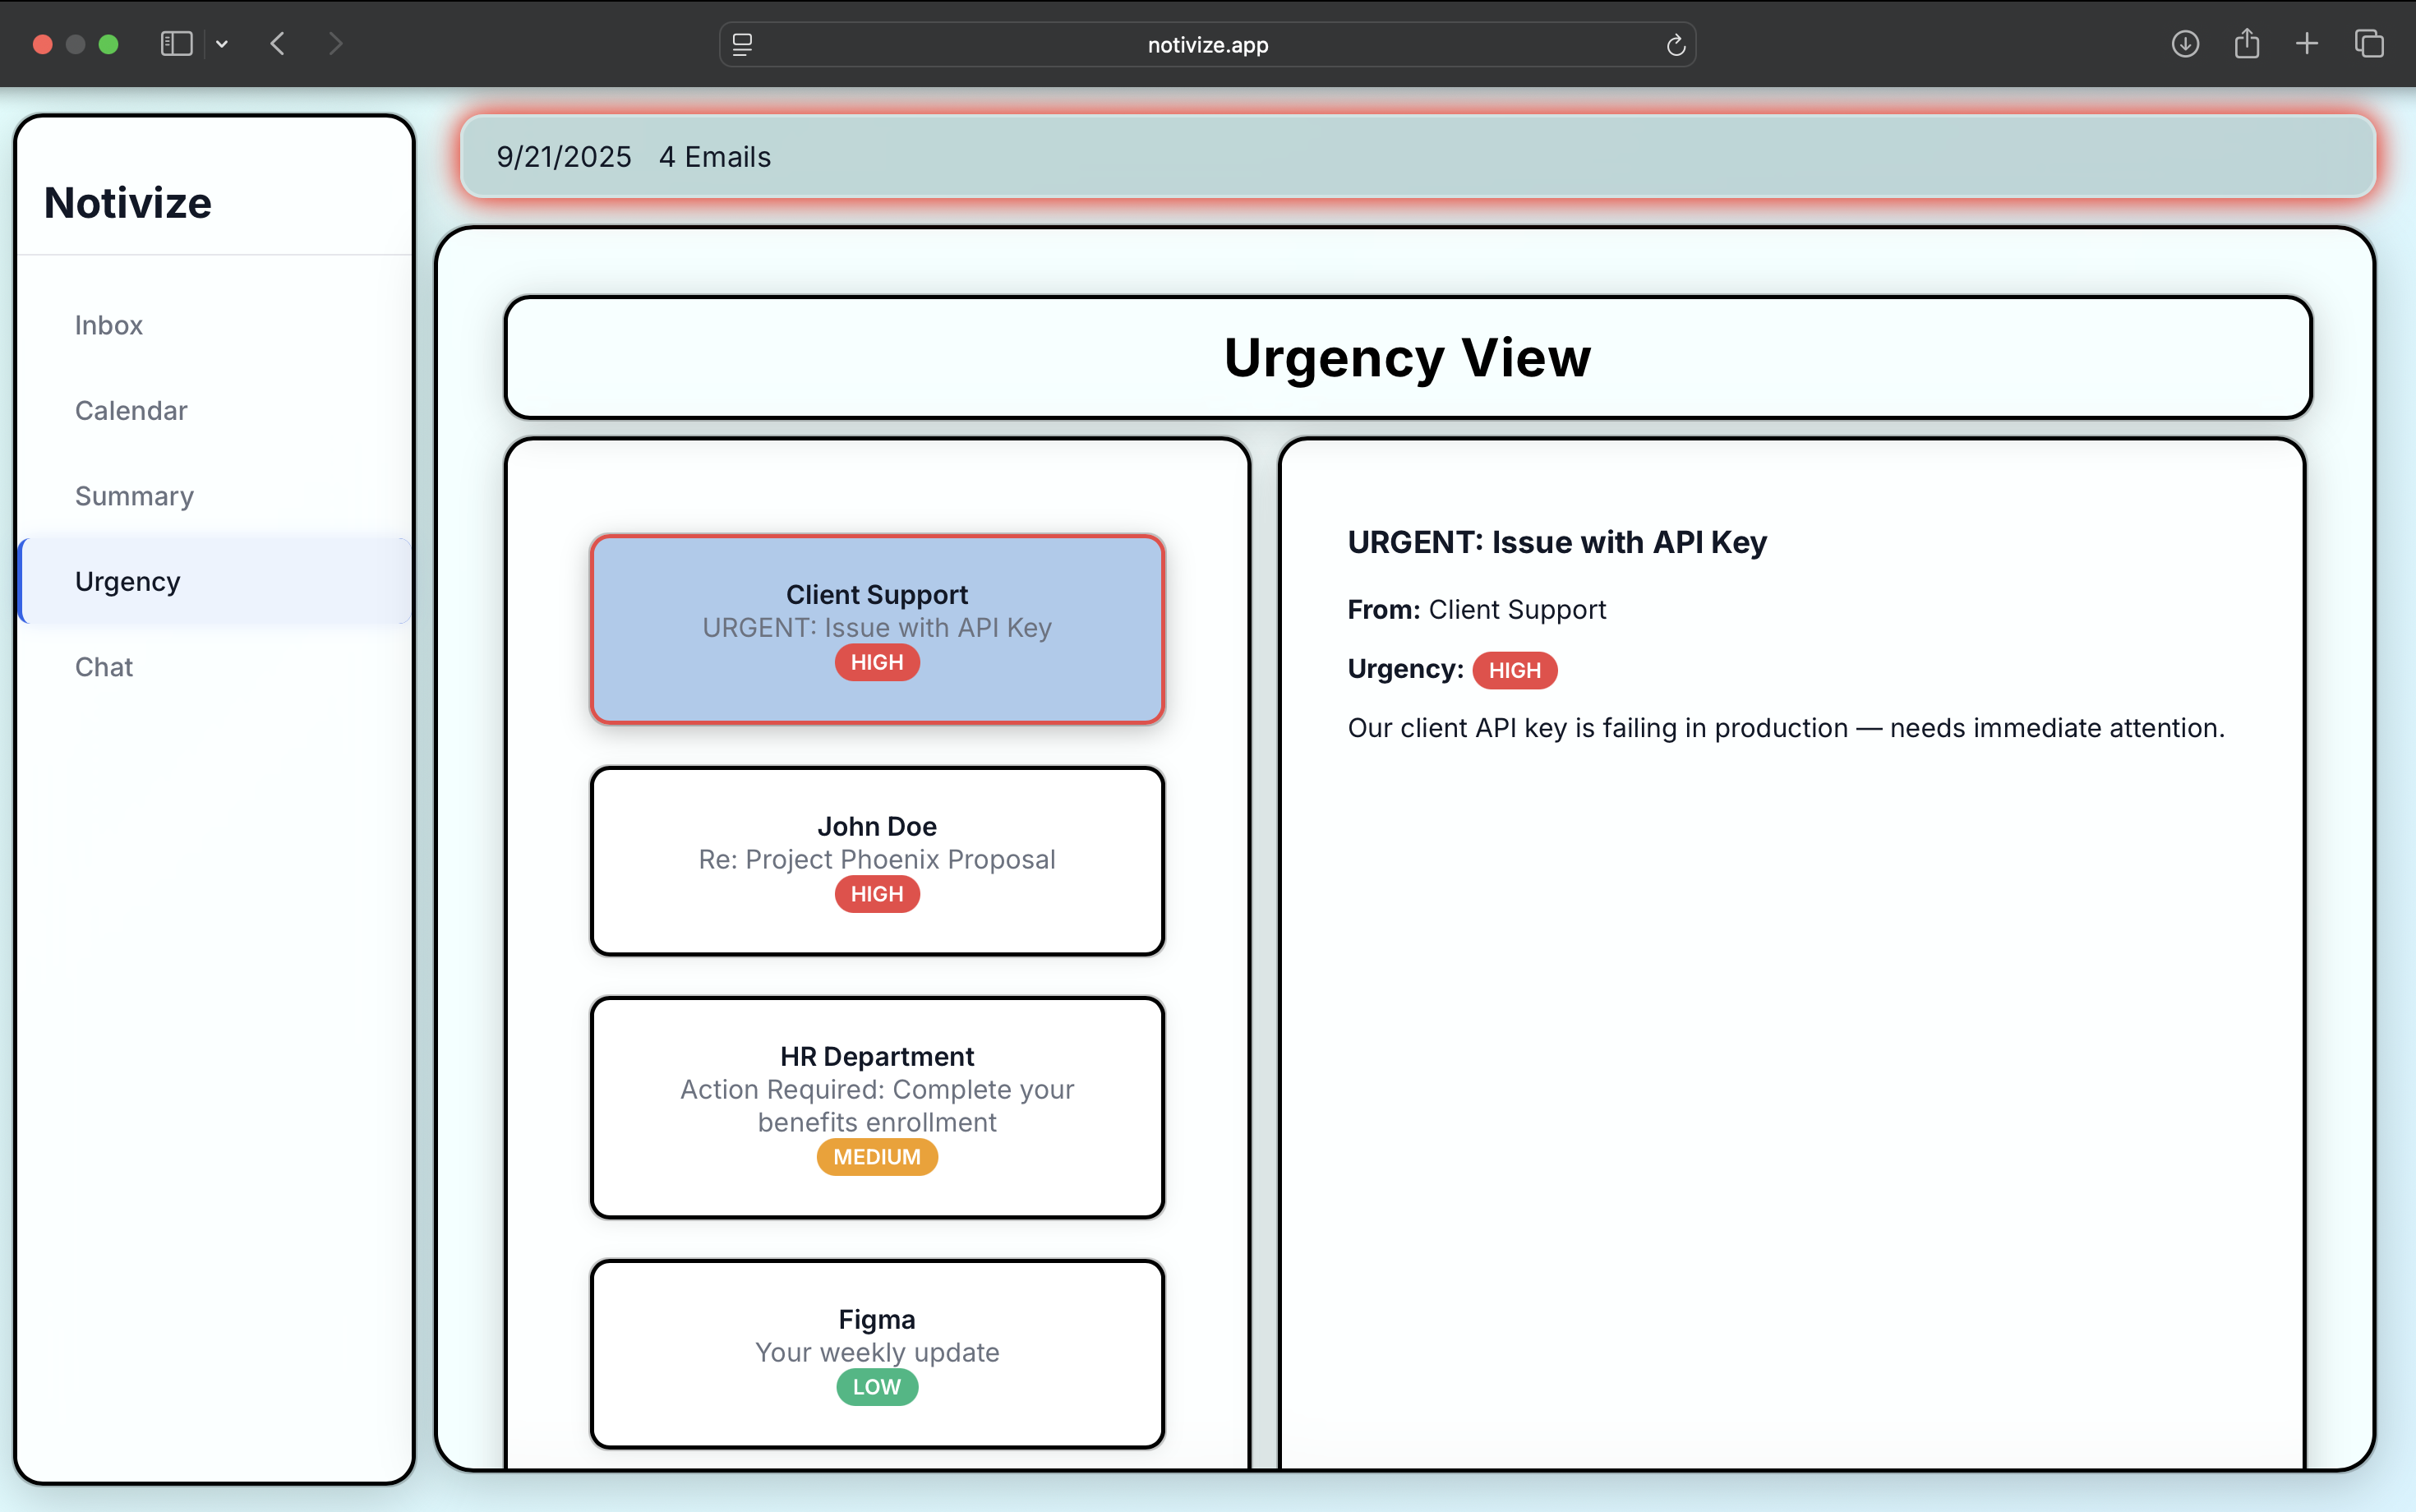Open the HR Department benefits email
The image size is (2416, 1512).
(x=876, y=1106)
